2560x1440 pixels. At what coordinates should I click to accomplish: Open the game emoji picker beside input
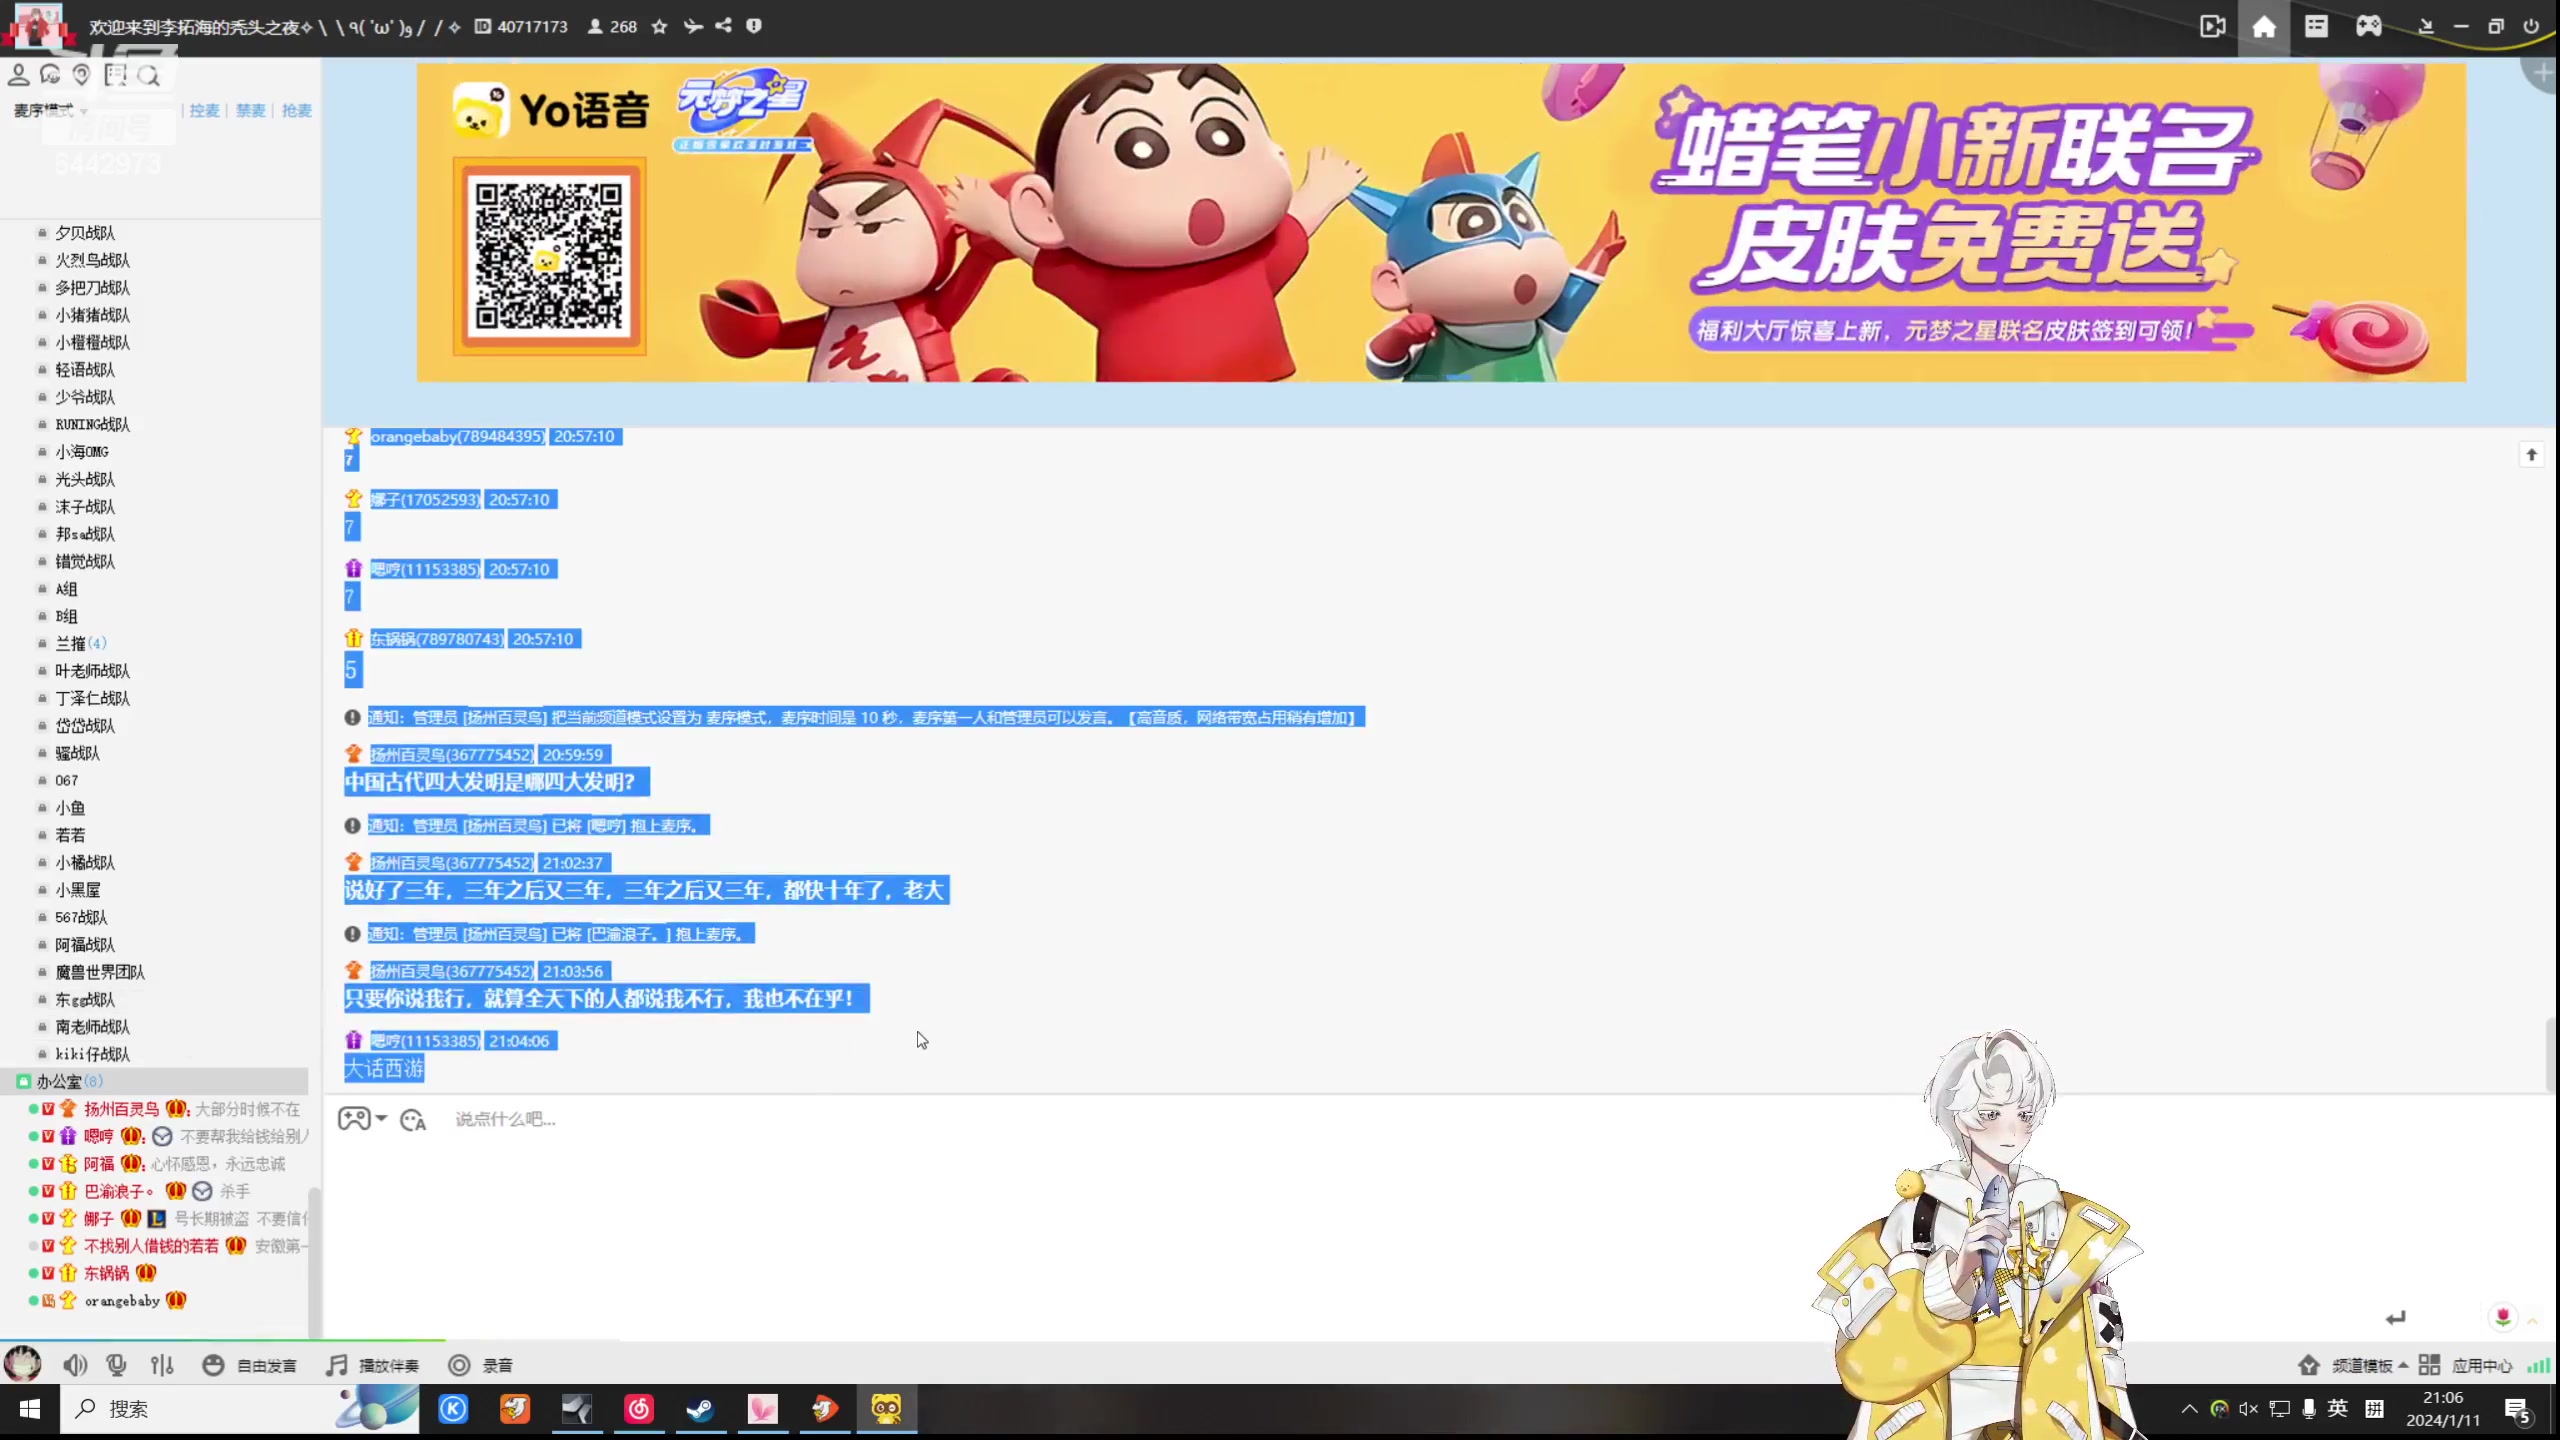361,1119
